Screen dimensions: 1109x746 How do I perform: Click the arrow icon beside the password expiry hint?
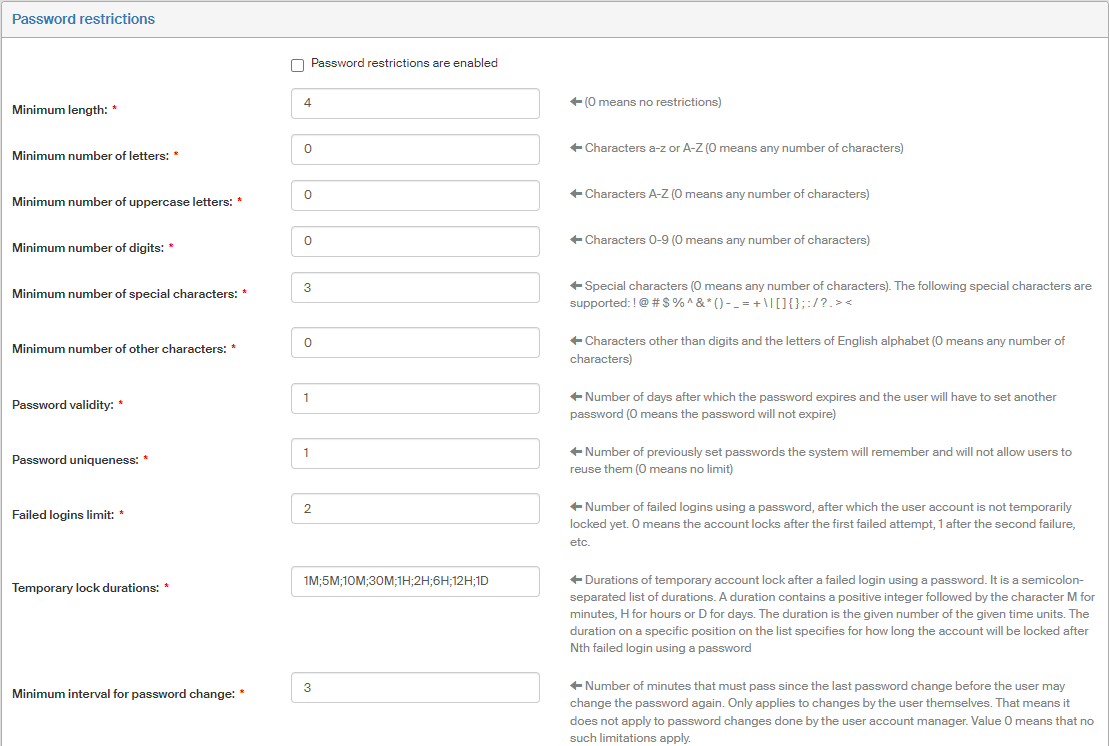576,397
